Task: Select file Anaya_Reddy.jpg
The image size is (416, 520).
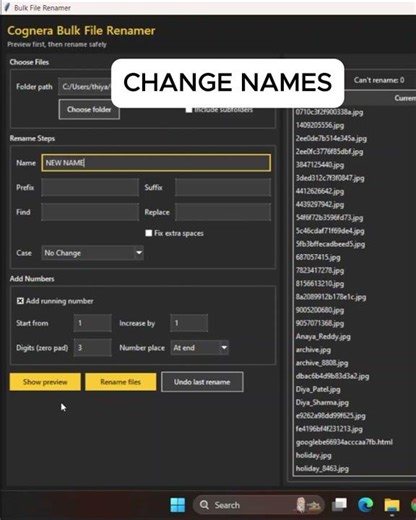Action: click(x=323, y=336)
